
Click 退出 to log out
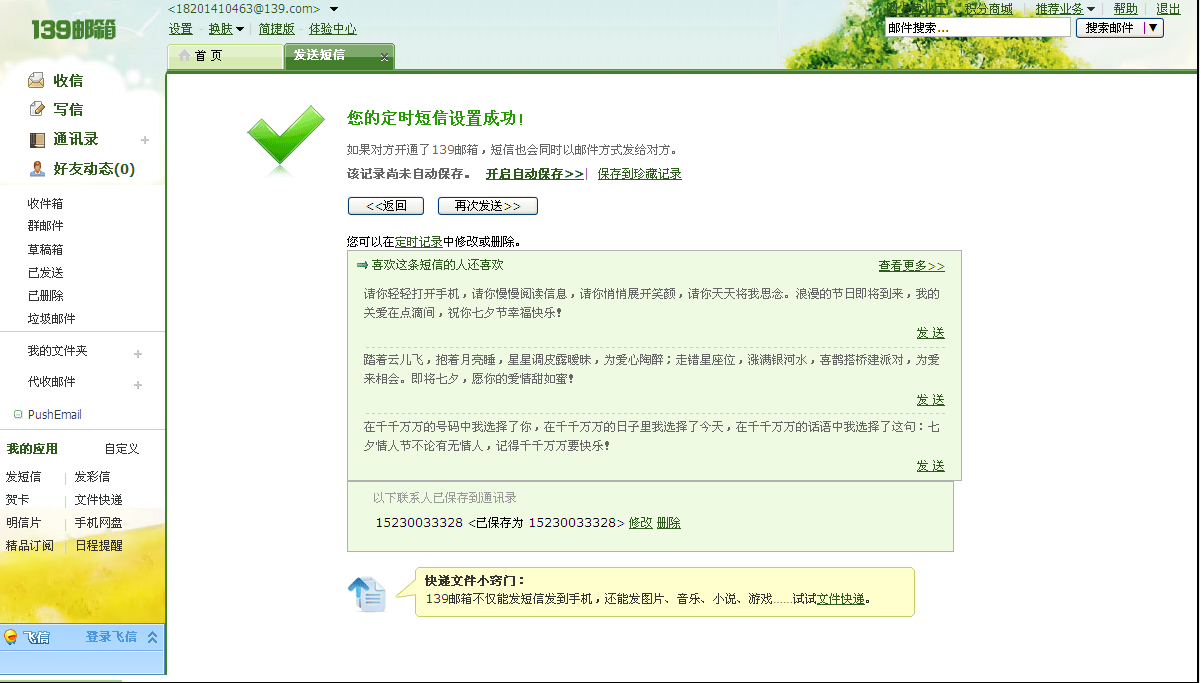tap(1169, 9)
